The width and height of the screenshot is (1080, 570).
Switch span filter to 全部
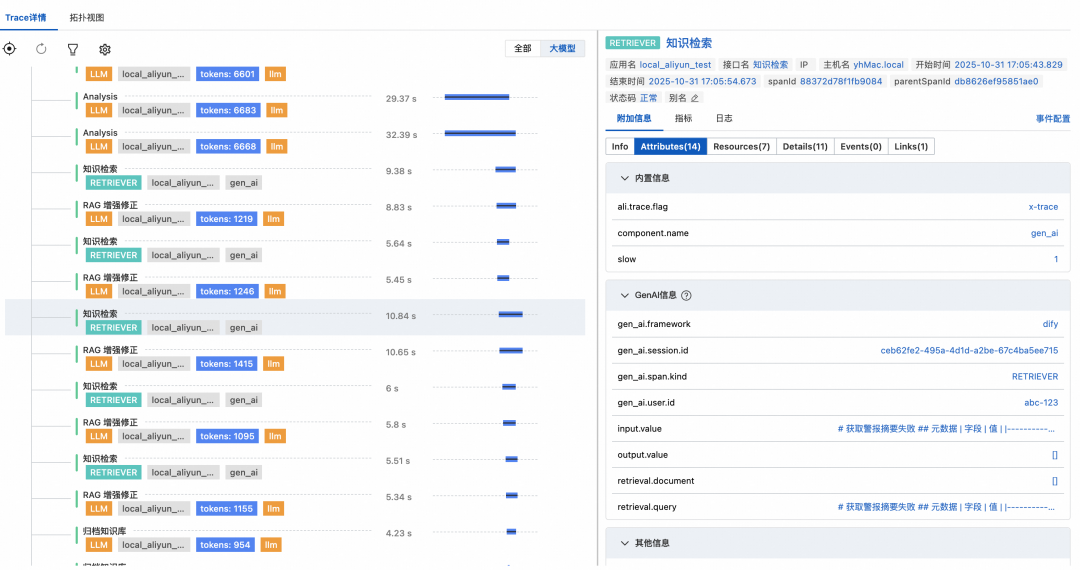tap(523, 48)
